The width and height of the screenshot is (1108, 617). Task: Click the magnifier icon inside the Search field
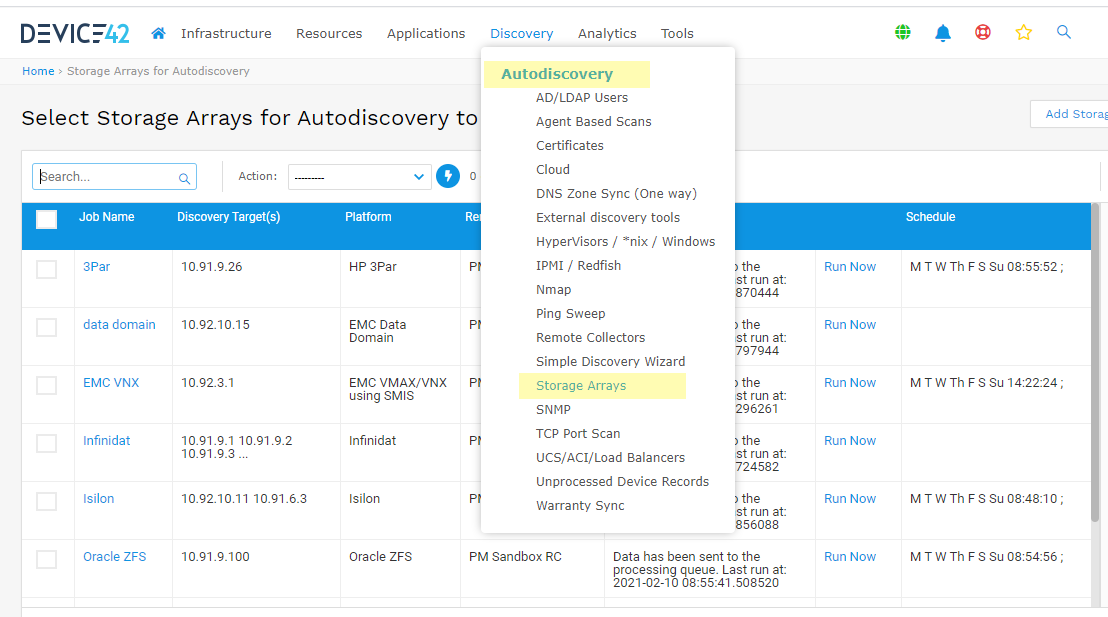pyautogui.click(x=185, y=176)
